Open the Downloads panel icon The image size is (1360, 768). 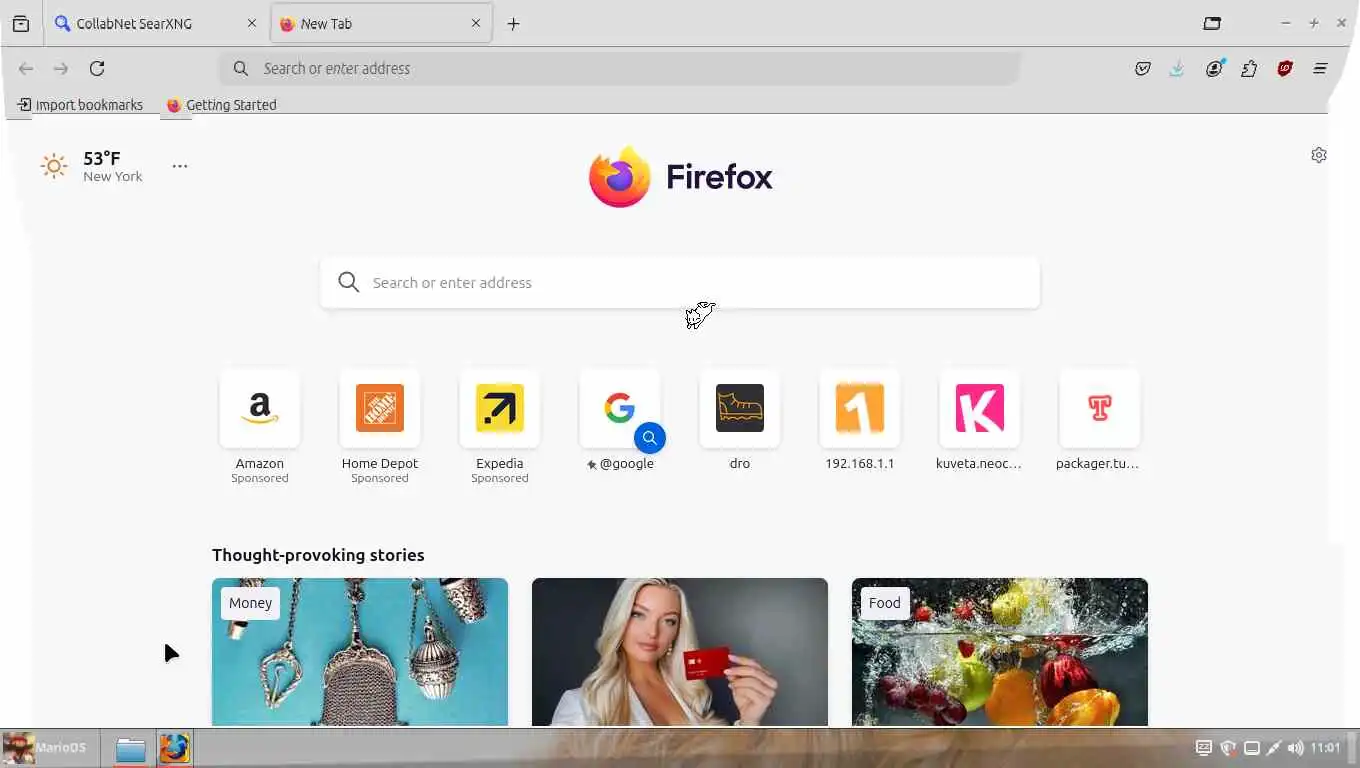pos(1177,69)
